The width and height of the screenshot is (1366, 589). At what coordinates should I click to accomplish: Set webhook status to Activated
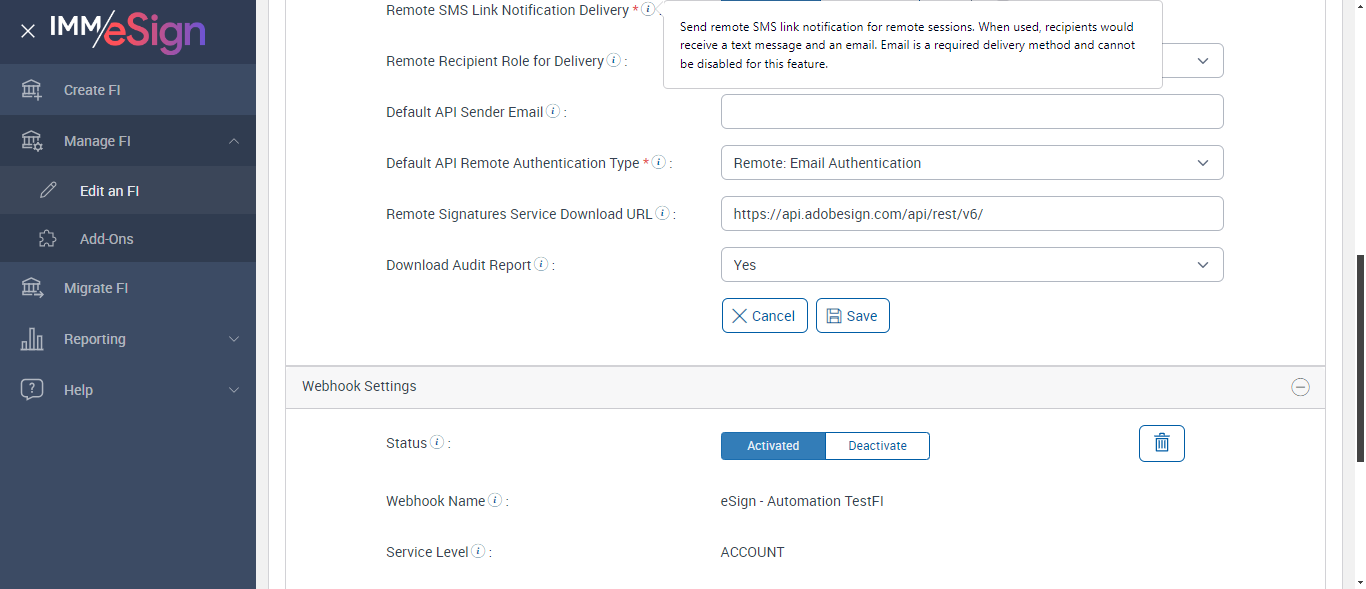click(773, 446)
